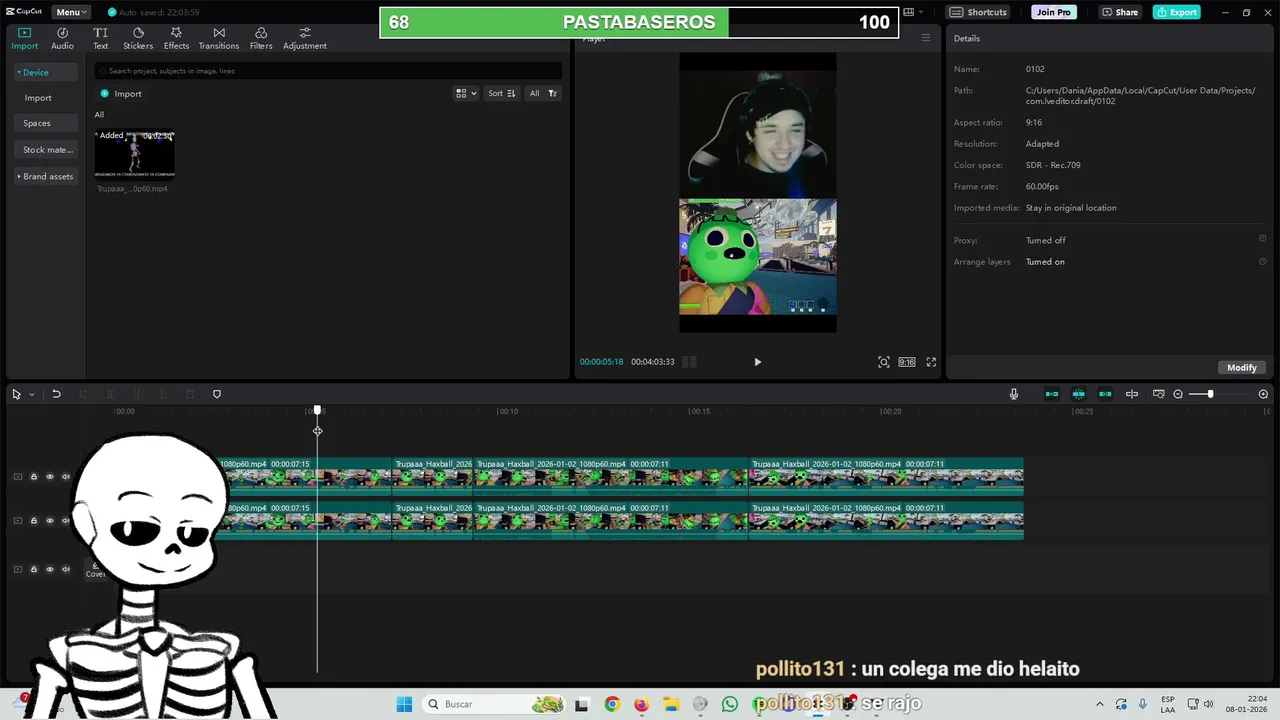
Task: Click the taskbar Buscar search box
Action: 495,704
